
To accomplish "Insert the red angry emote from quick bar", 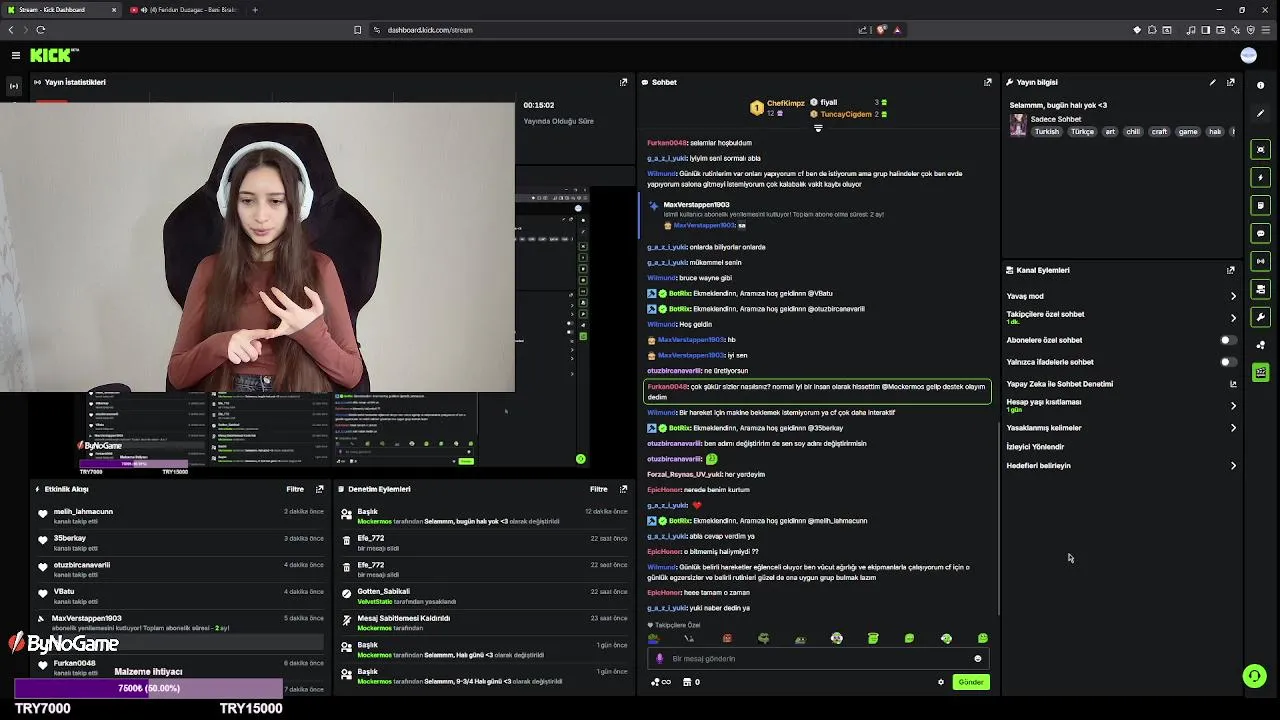I will (727, 638).
